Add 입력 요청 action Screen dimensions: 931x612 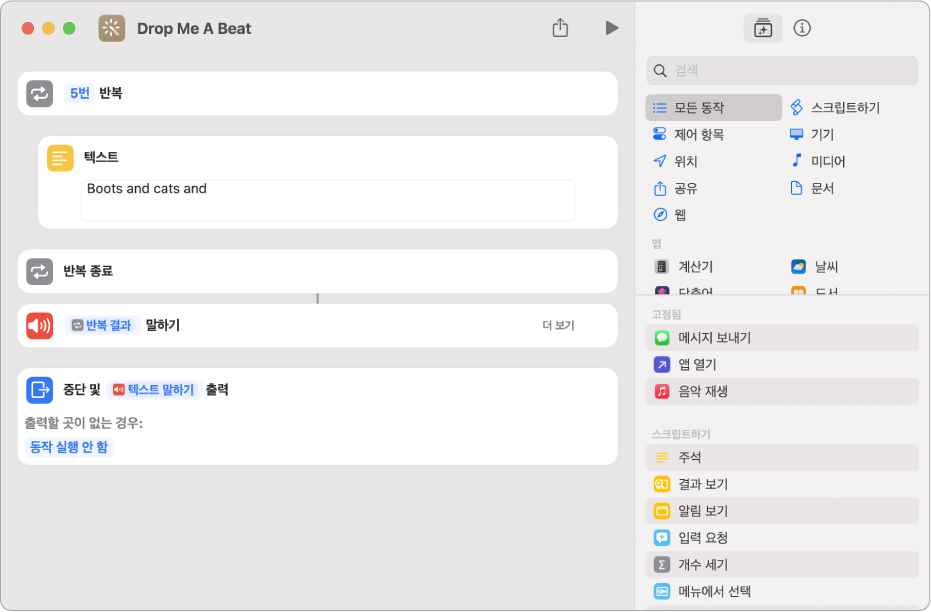point(782,538)
